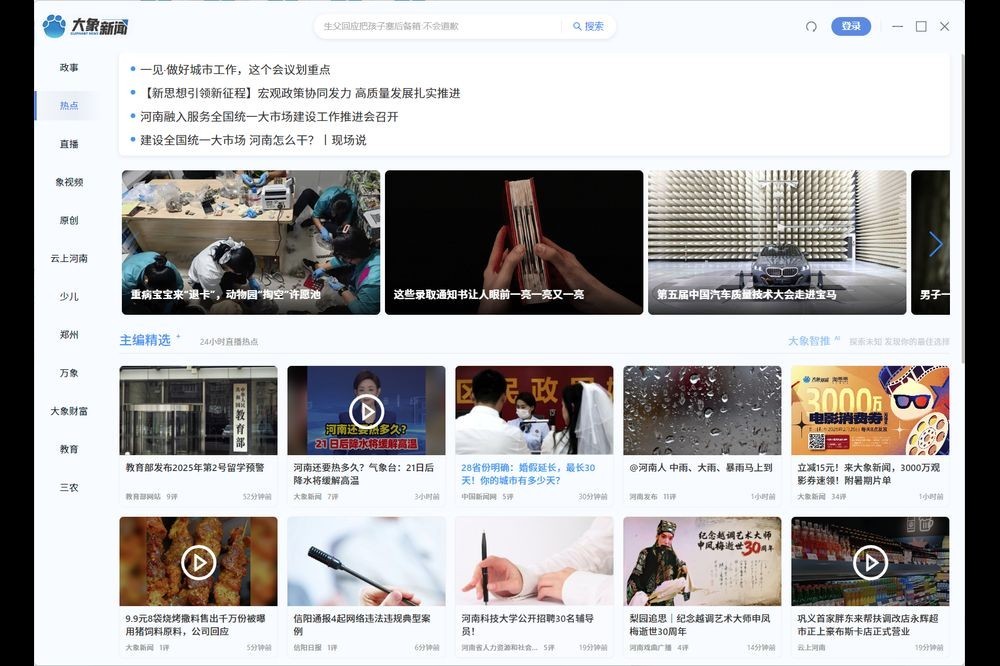Select the 大象智推 AI tab

(809, 341)
